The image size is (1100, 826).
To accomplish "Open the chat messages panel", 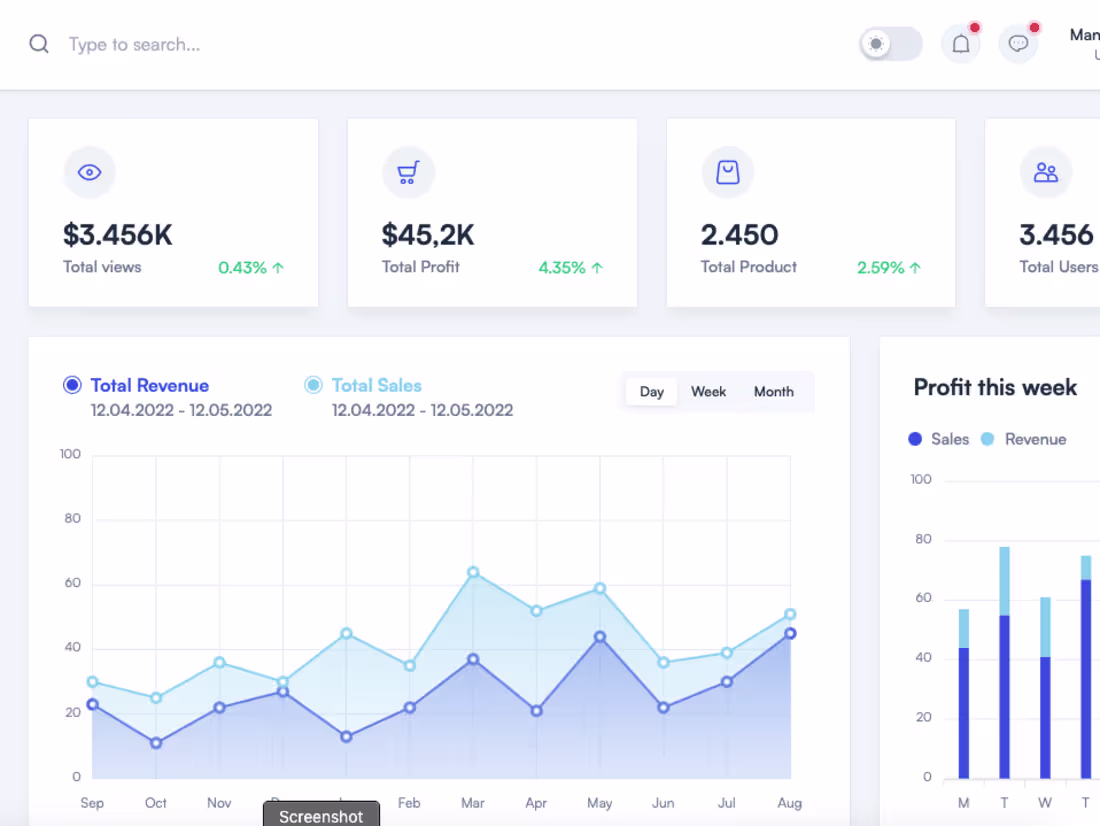I will pos(1019,44).
